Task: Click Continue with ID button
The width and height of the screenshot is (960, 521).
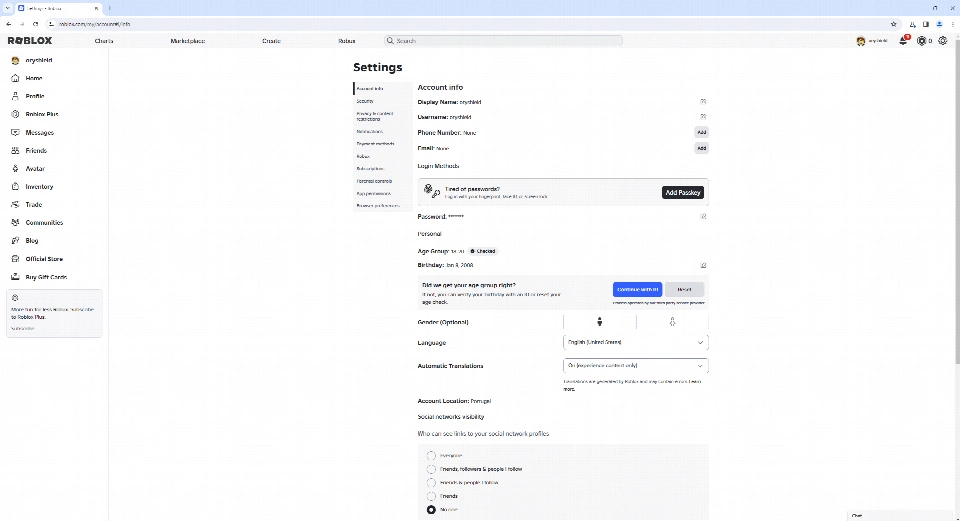Action: (637, 290)
